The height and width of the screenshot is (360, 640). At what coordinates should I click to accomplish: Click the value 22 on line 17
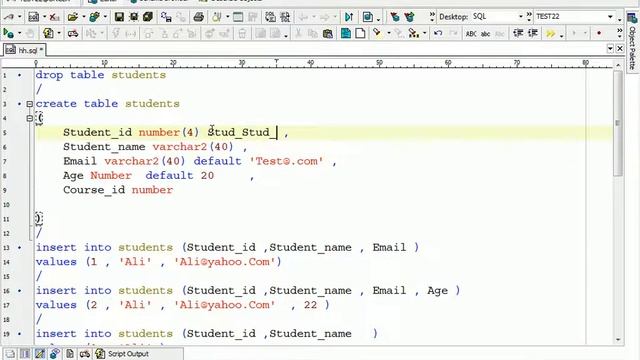[310, 305]
